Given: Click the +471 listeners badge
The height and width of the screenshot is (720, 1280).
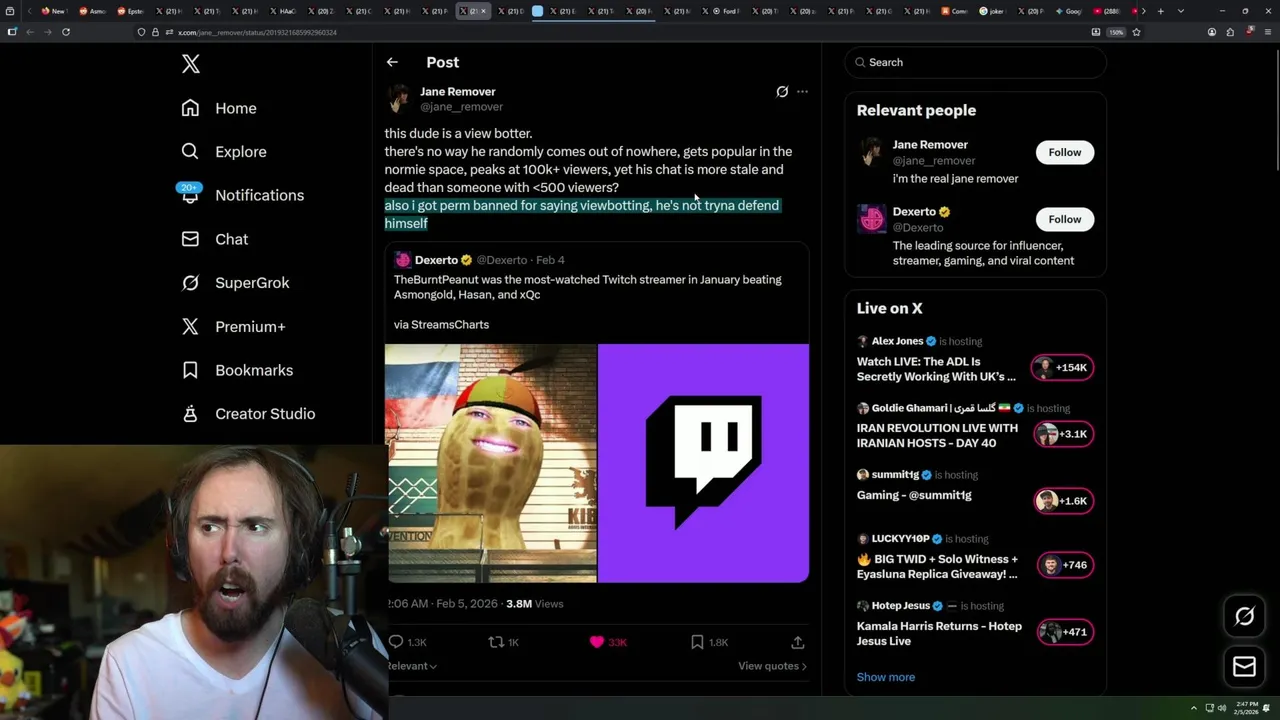Looking at the screenshot, I should click(x=1065, y=632).
